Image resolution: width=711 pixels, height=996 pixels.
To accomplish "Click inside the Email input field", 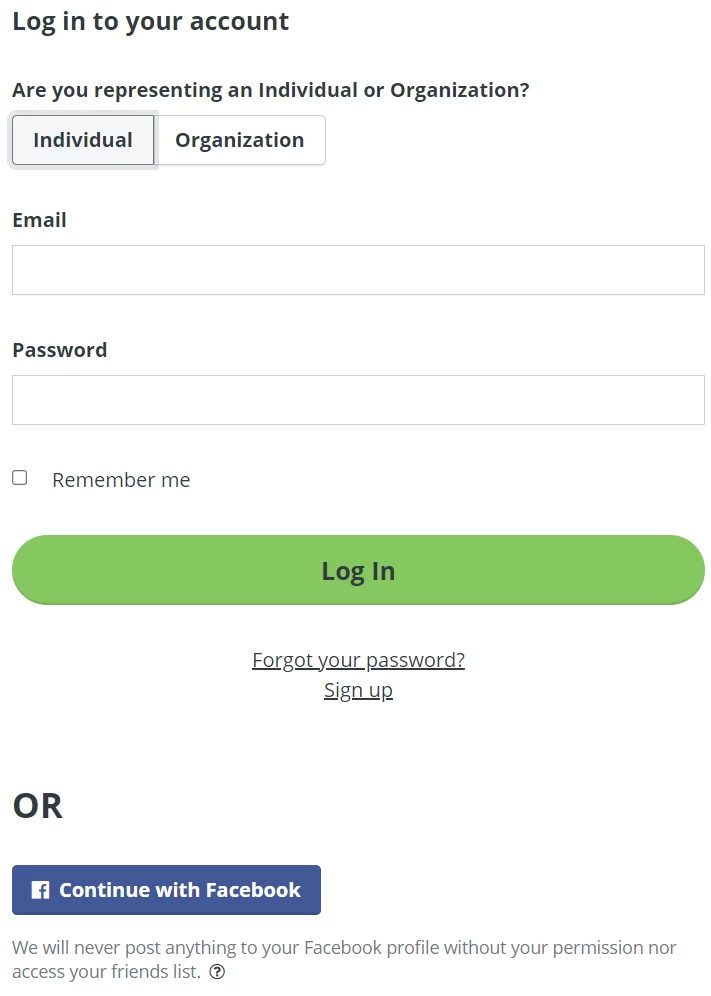I will point(358,269).
